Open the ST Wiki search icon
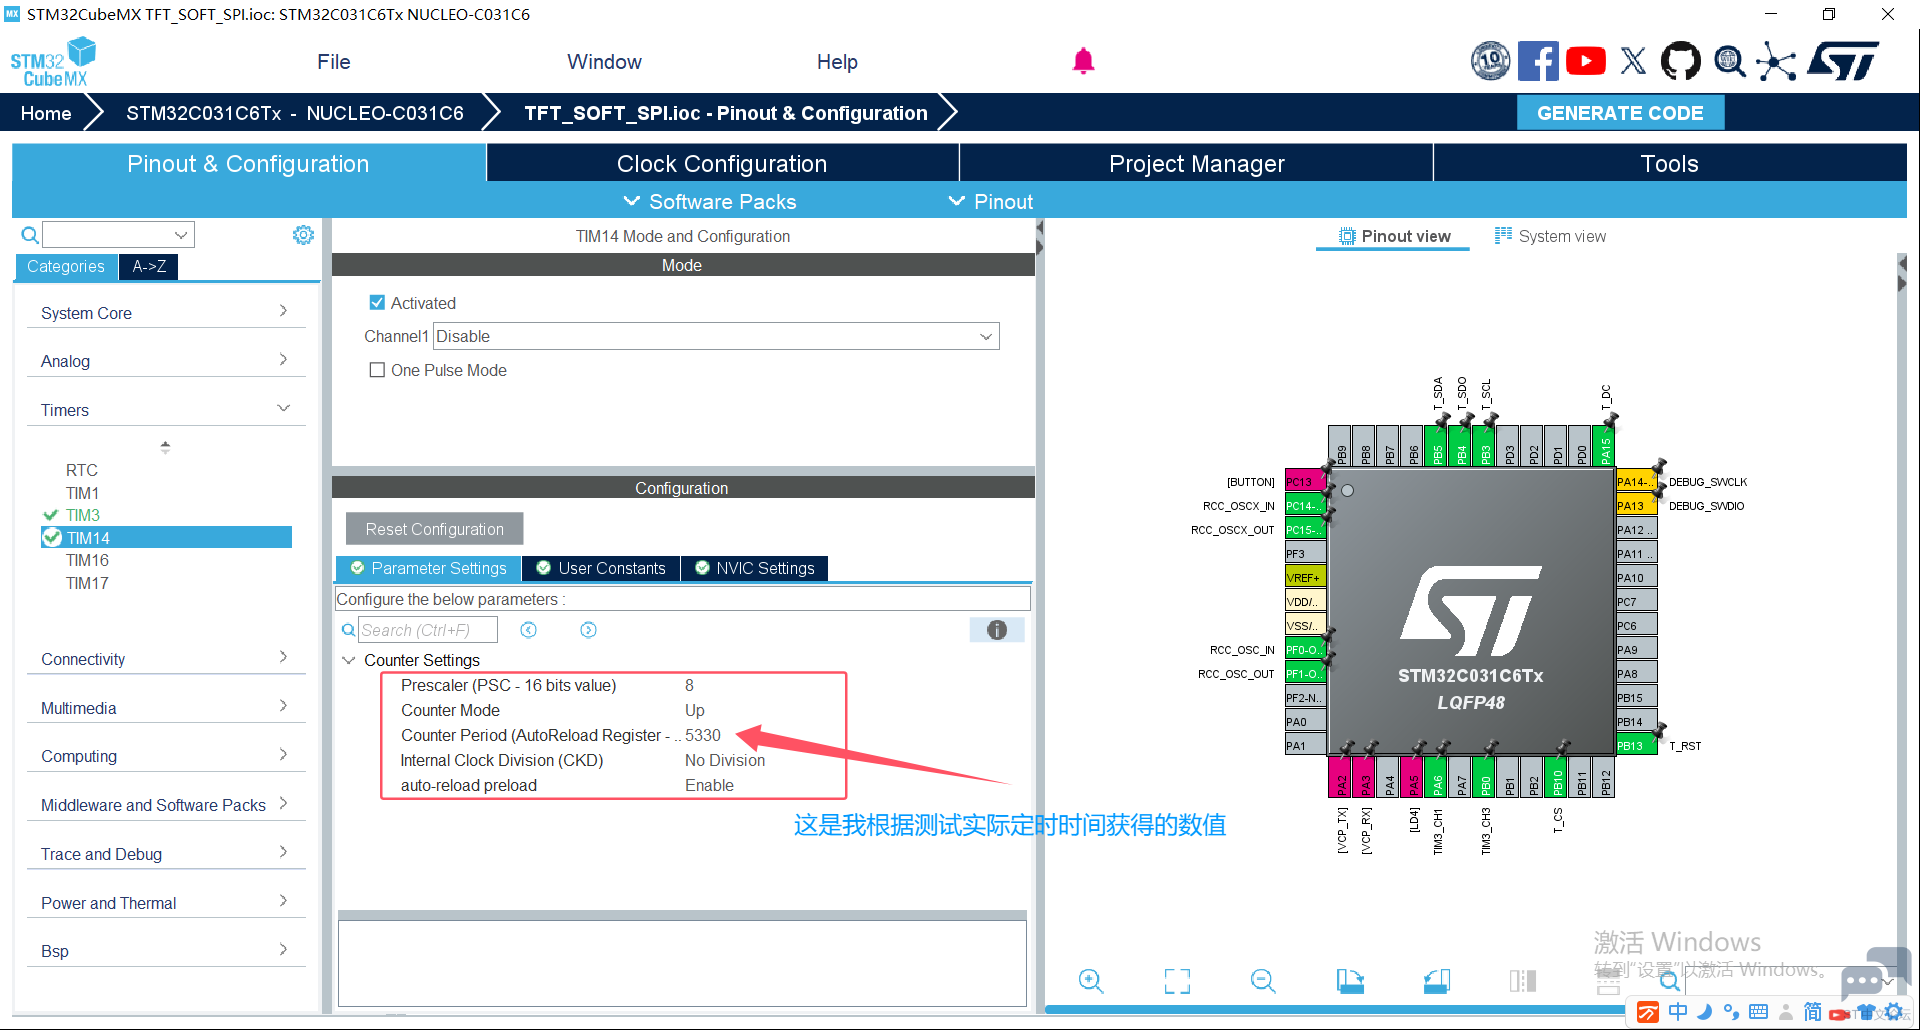This screenshot has width=1920, height=1030. (x=1729, y=61)
